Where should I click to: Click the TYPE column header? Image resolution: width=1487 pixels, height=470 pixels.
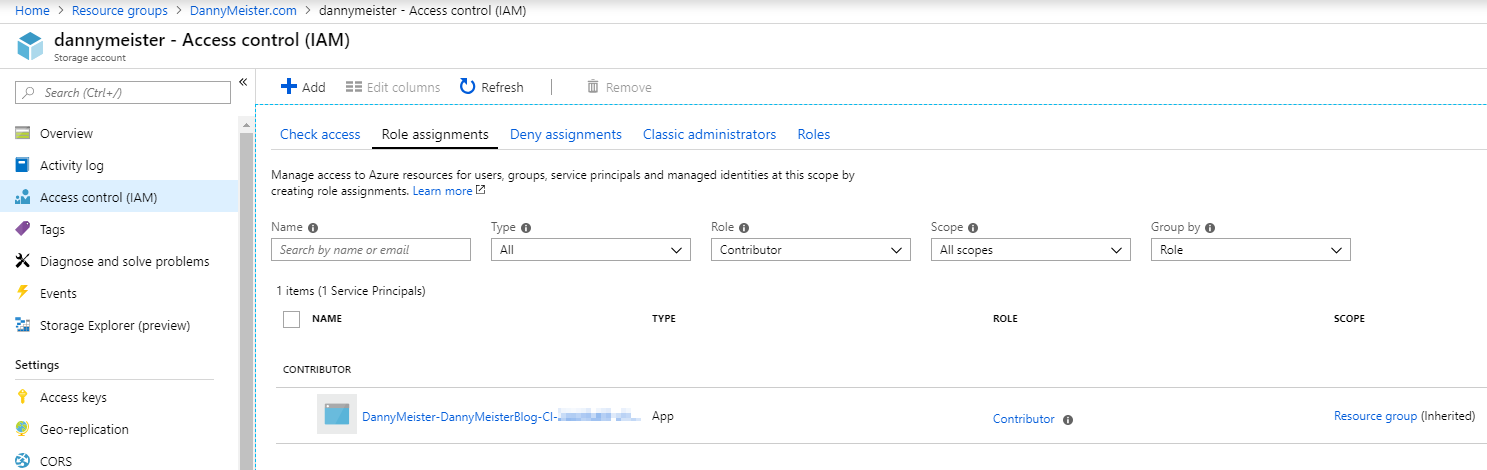click(x=664, y=319)
